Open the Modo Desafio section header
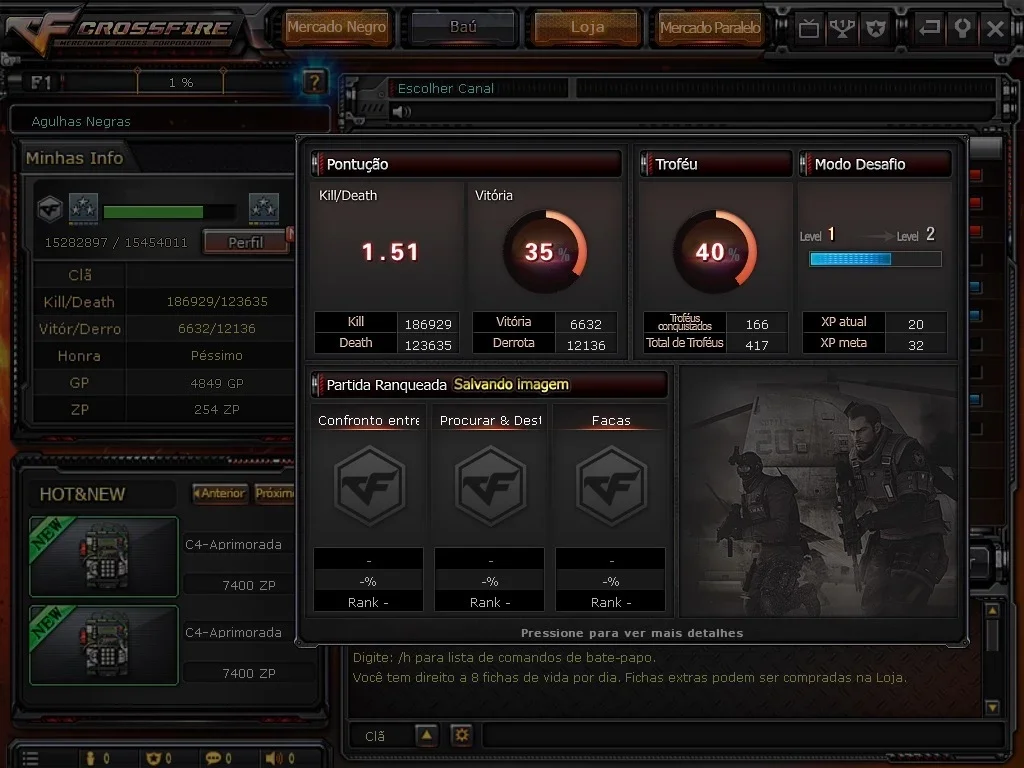This screenshot has width=1024, height=768. pyautogui.click(x=875, y=164)
